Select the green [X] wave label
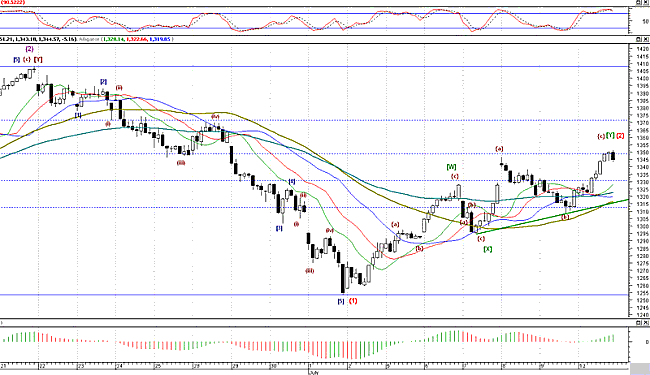 [488, 249]
